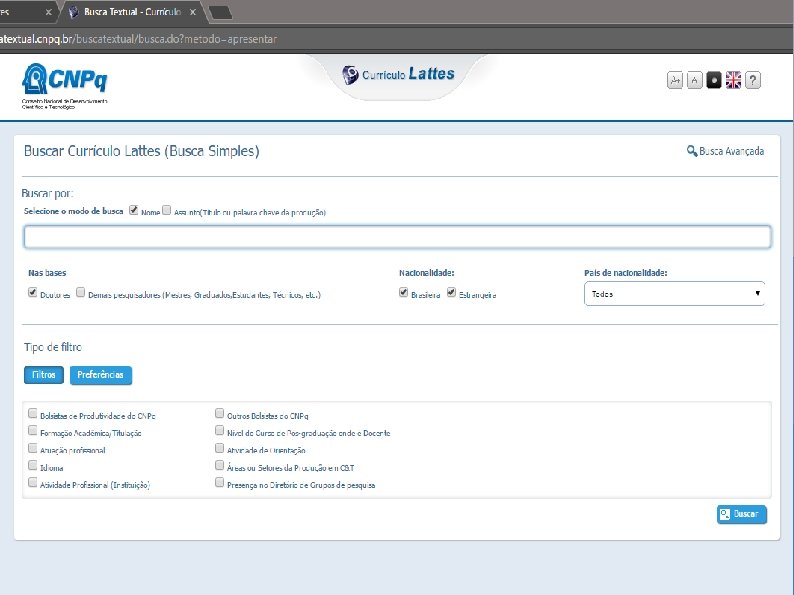Close the Busca Textual browser tab
Screen dimensions: 794x595
[x=193, y=12]
